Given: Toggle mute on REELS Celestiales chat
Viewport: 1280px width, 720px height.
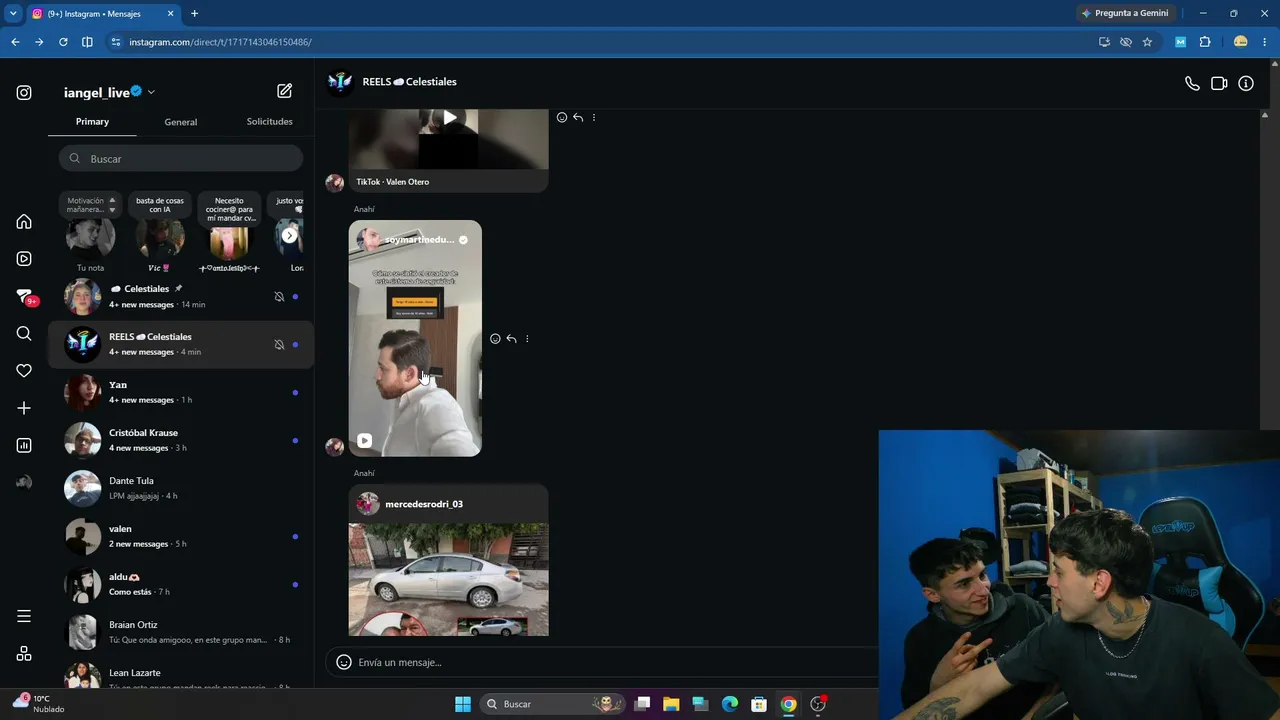Looking at the screenshot, I should [279, 345].
